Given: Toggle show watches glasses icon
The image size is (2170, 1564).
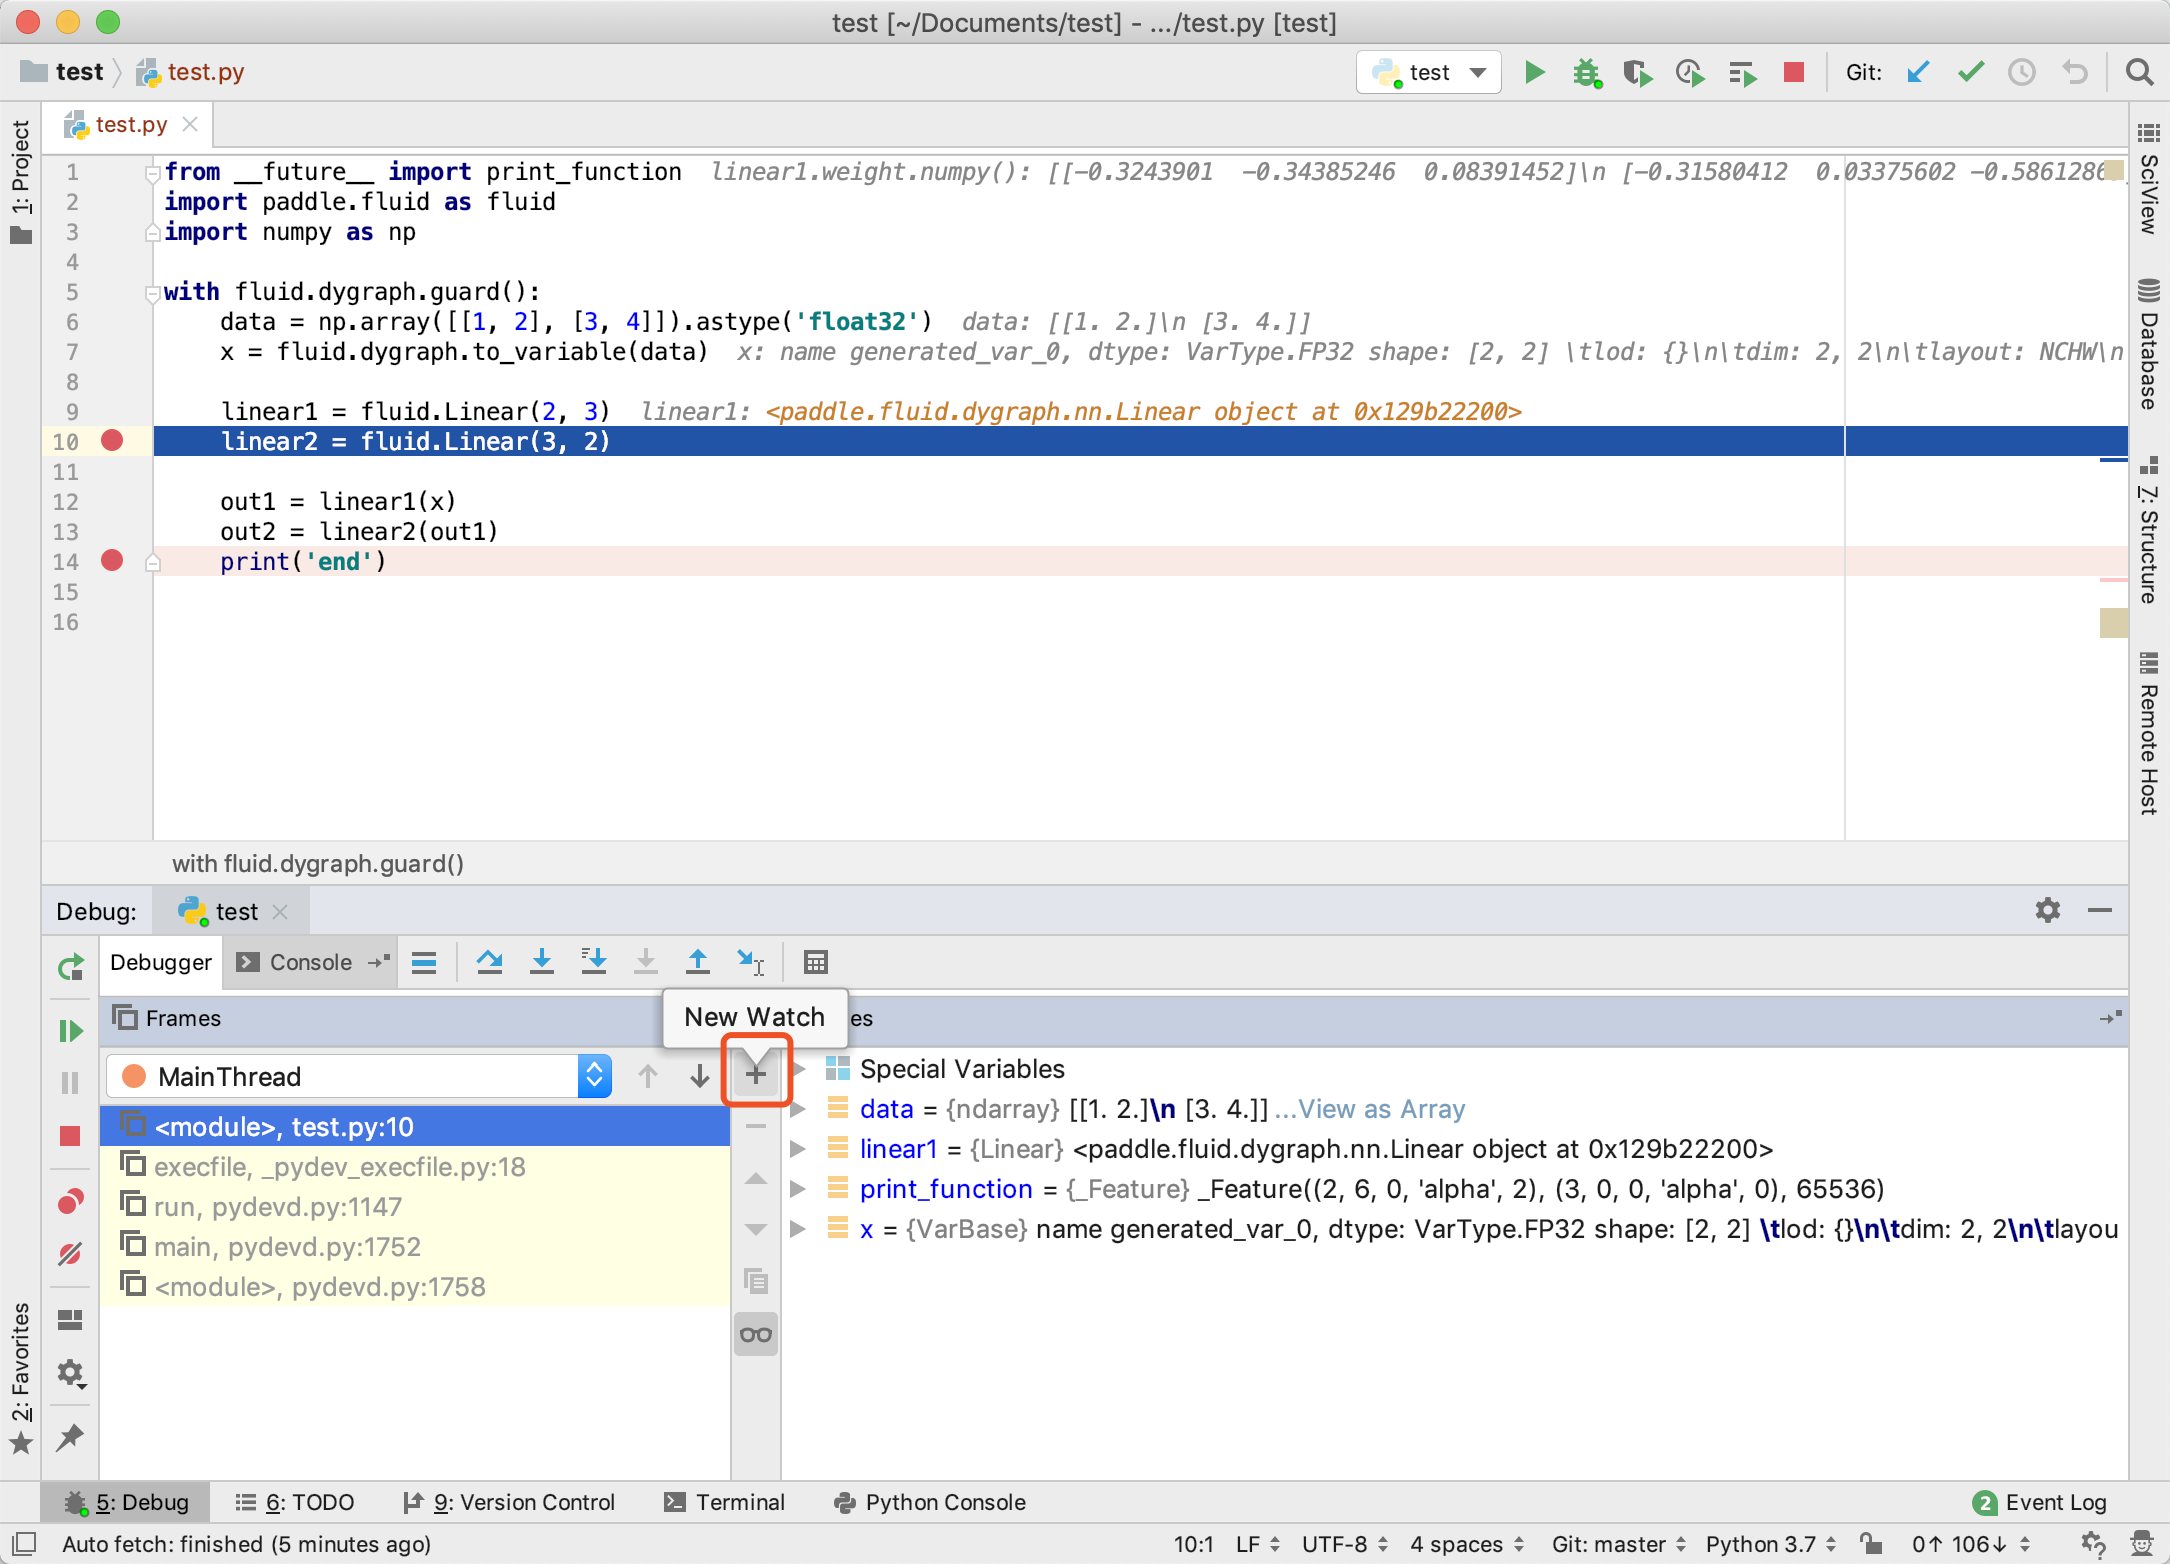Looking at the screenshot, I should click(x=756, y=1335).
